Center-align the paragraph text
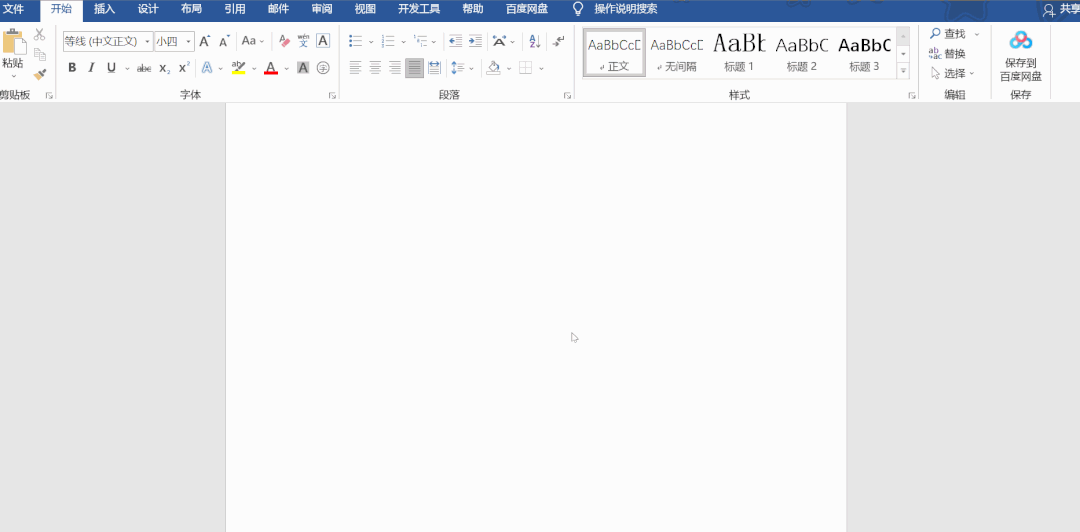 tap(375, 68)
